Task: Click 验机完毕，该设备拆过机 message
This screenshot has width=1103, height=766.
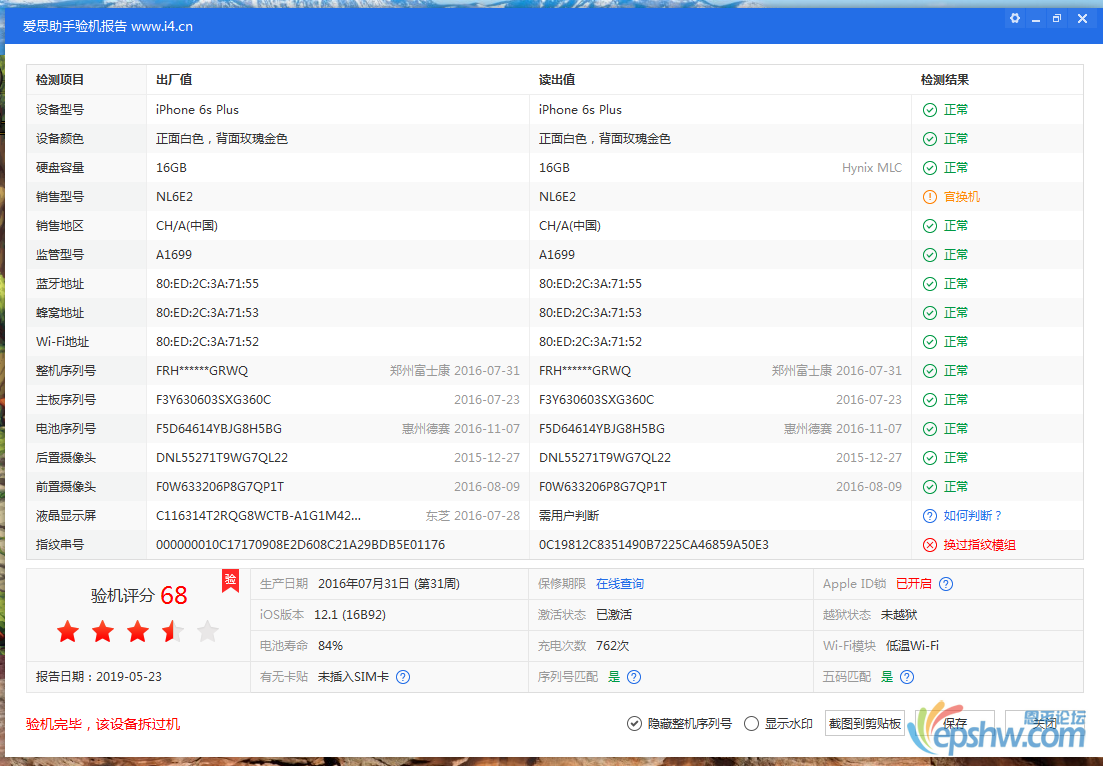Action: point(103,724)
